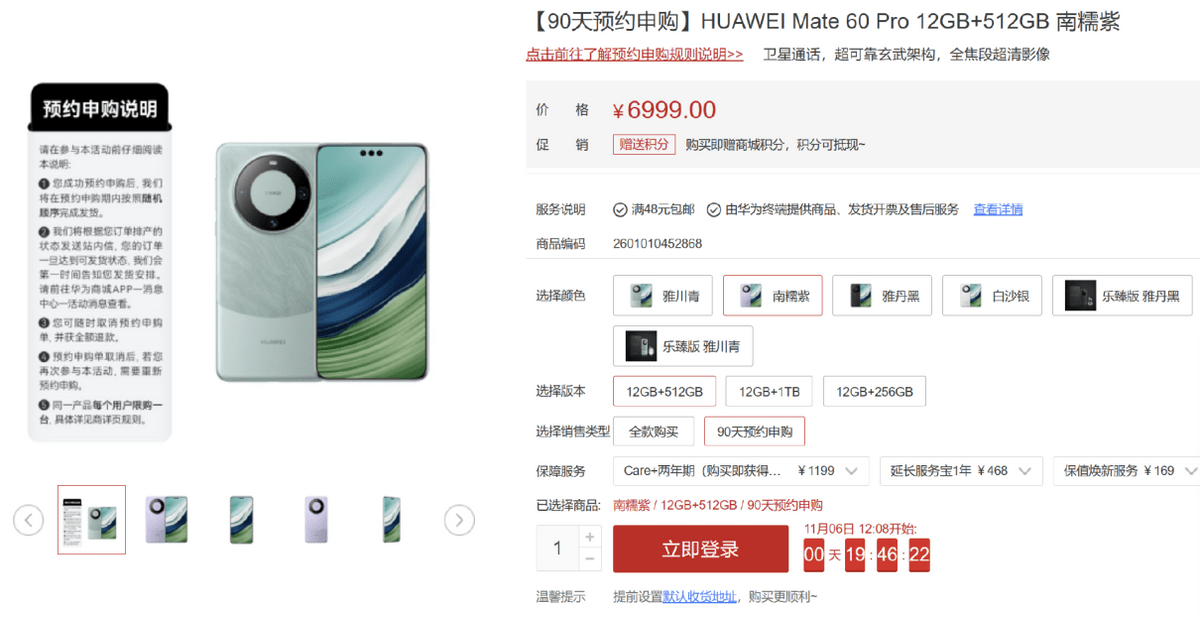1200x619 pixels.
Task: Open the 查看详情 service link
Action: (998, 209)
